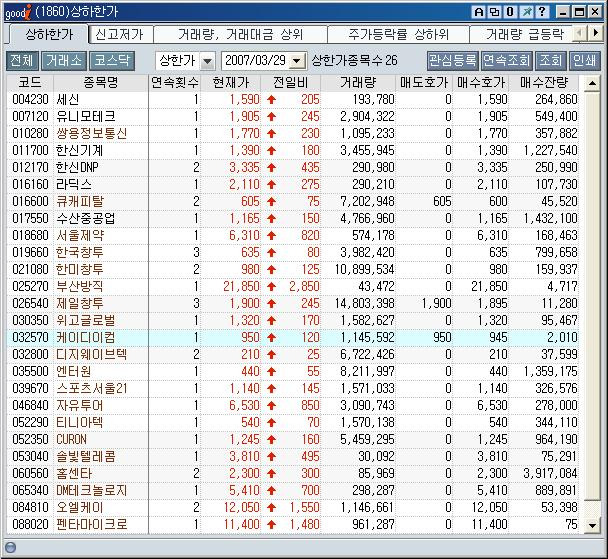This screenshot has width=608, height=559.
Task: Select the 제일창투 stock name
Action: coord(79,304)
